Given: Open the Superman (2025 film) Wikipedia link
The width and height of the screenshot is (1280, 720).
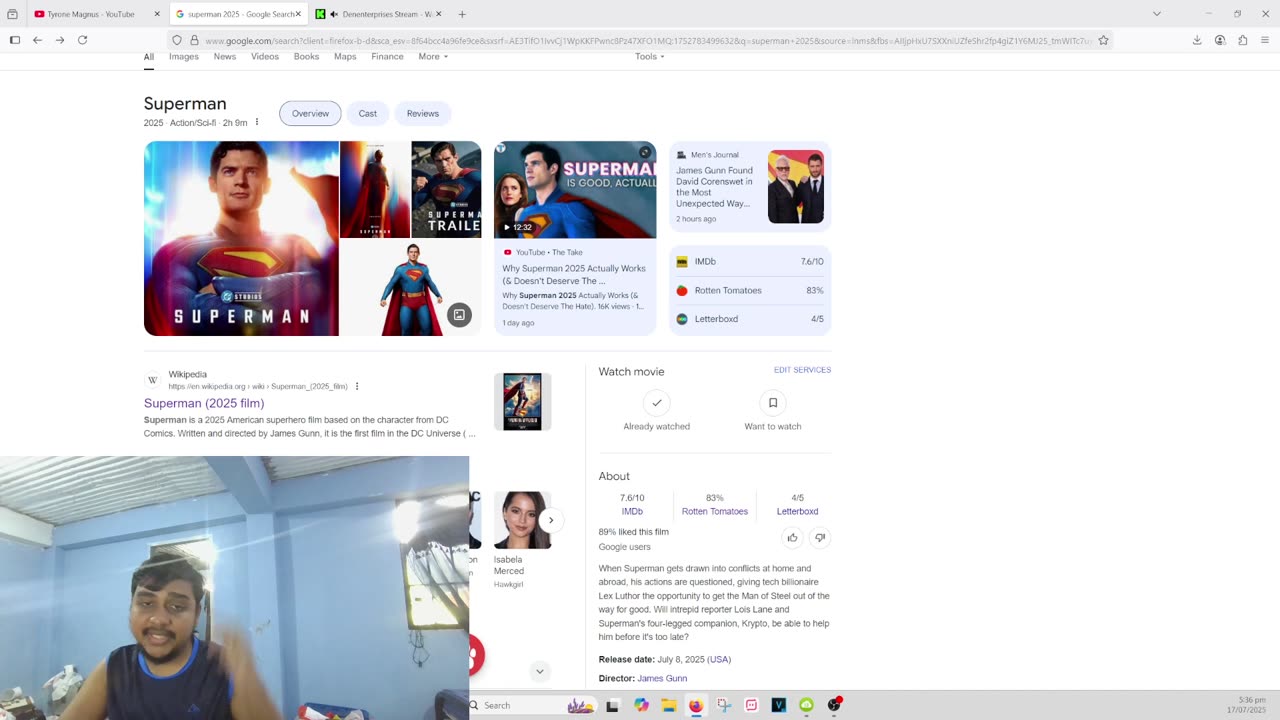Looking at the screenshot, I should (204, 403).
